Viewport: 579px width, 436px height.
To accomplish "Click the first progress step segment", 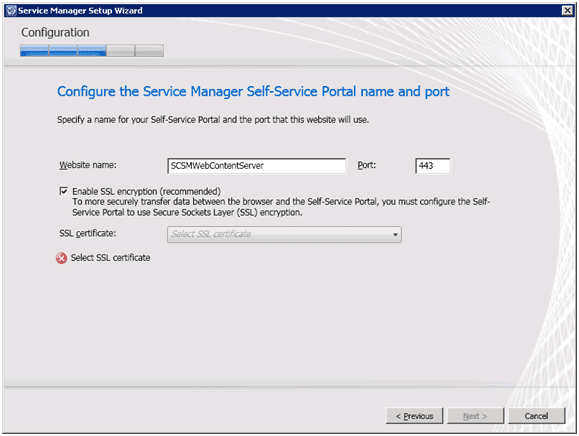I will (34, 51).
